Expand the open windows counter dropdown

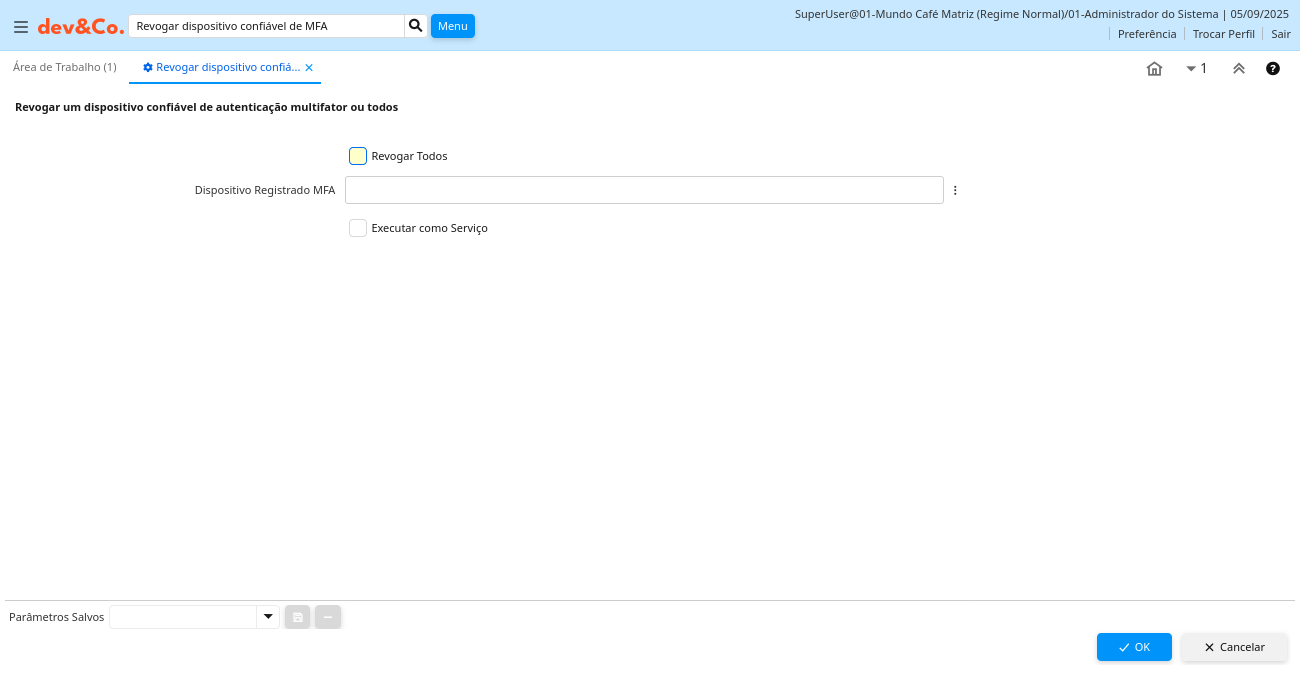[1196, 69]
